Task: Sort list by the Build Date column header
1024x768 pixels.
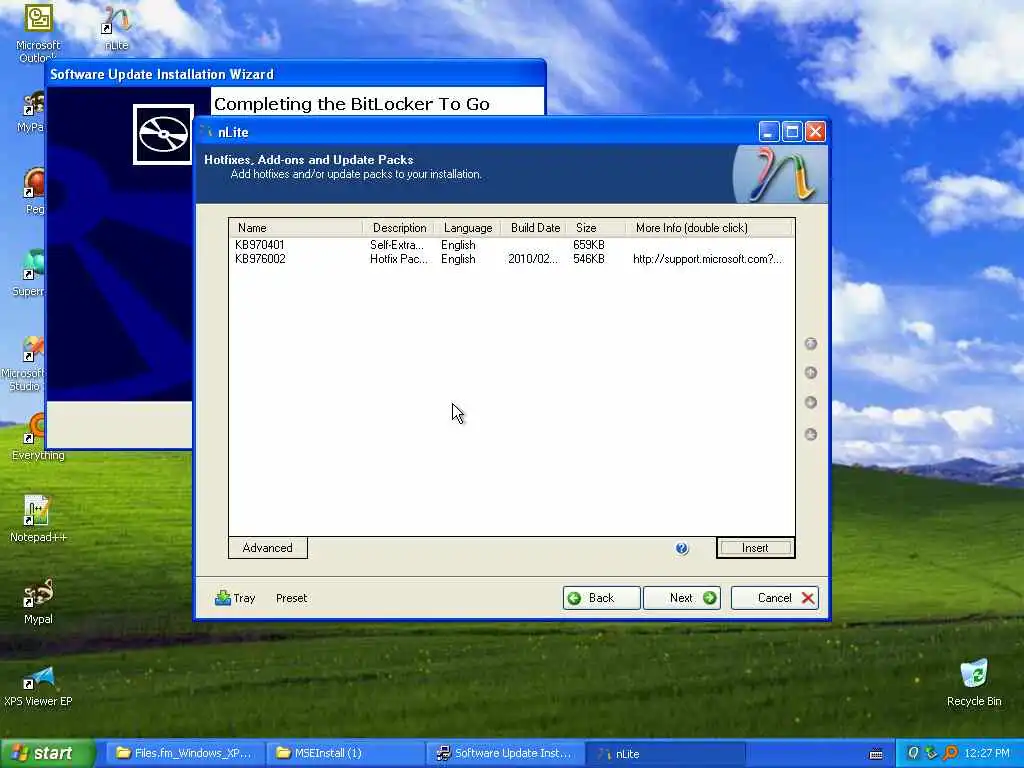Action: pyautogui.click(x=535, y=228)
